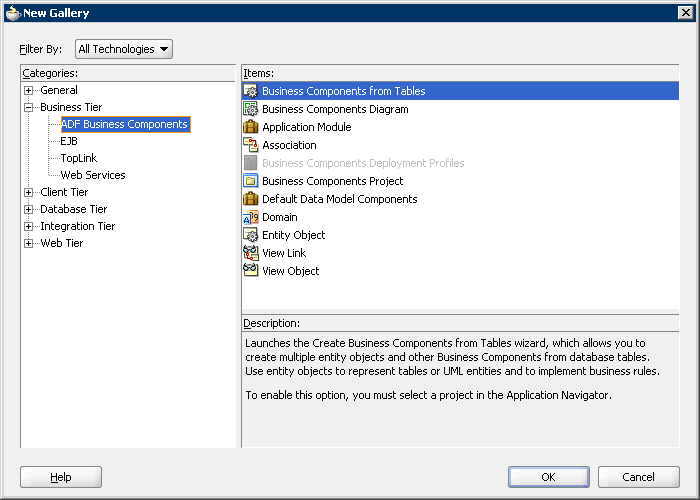
Task: Open the Filter By All Technologies dropdown
Action: point(124,49)
